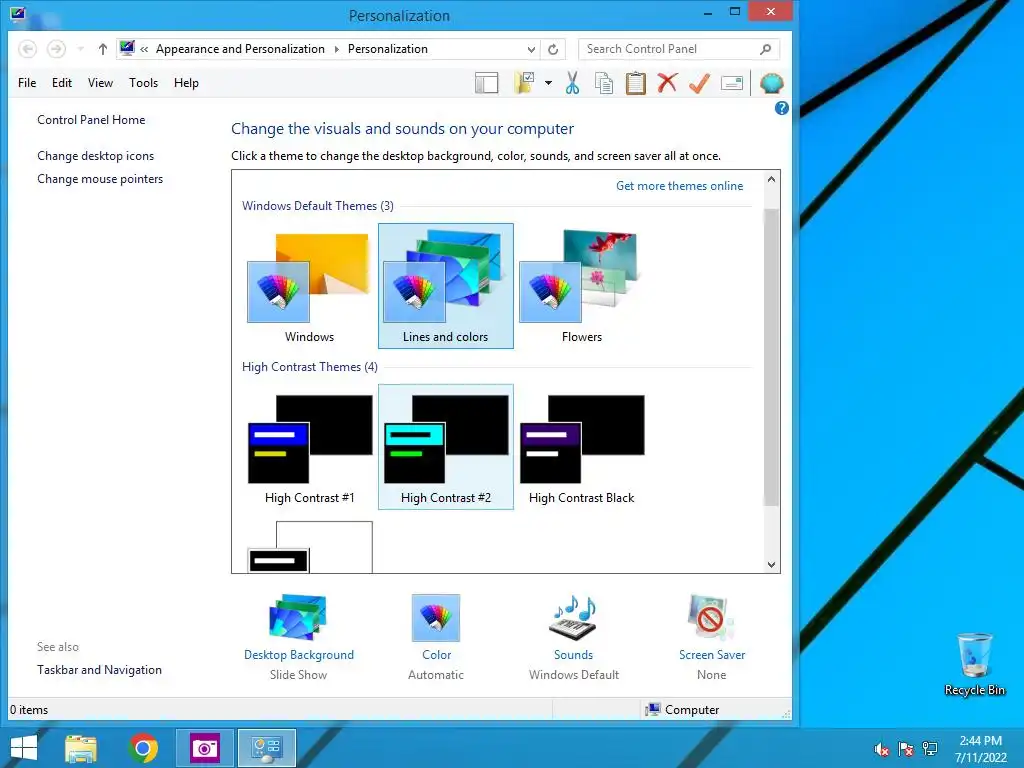Click the theme list vertical scrollbar thumb

pos(771,357)
